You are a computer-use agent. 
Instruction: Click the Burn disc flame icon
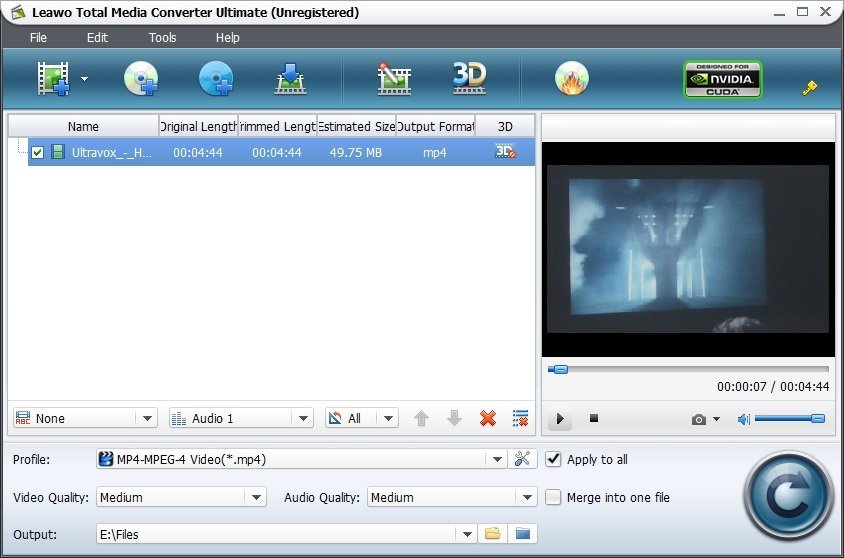coord(572,79)
